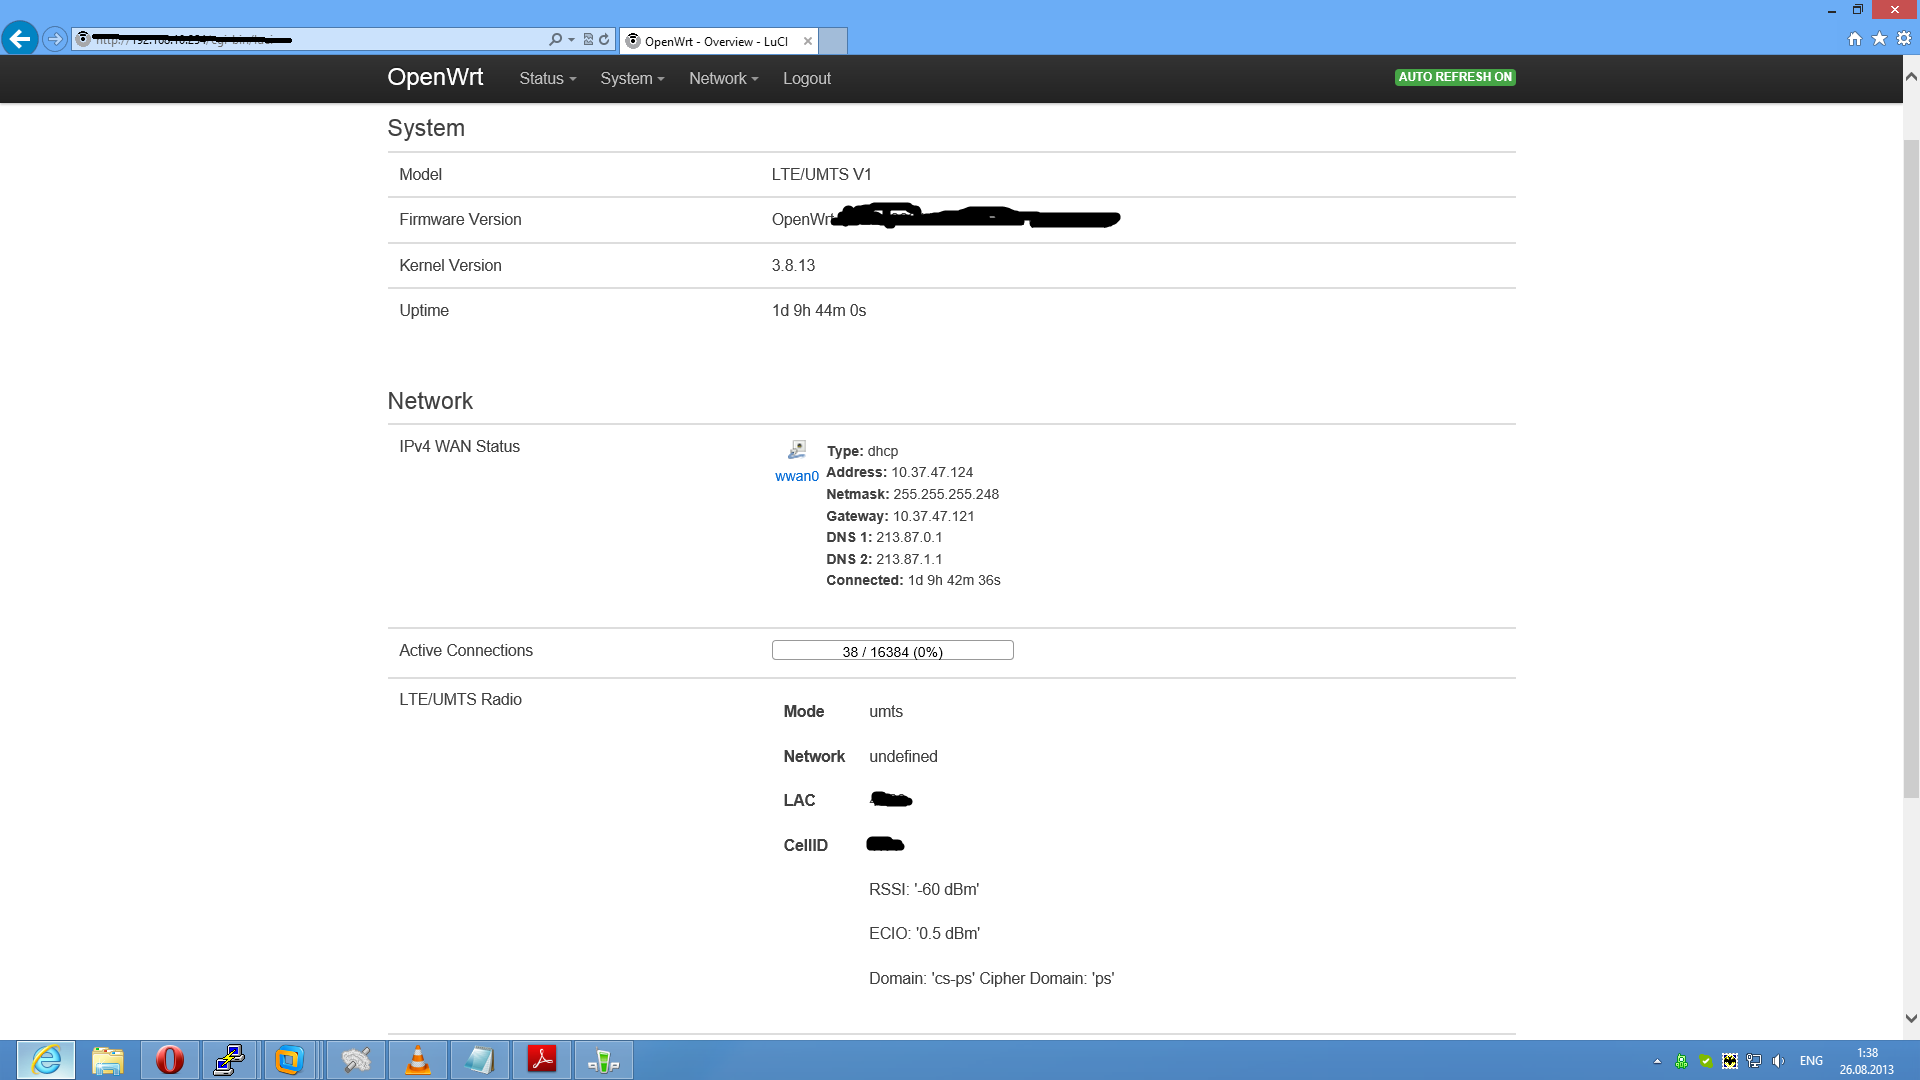Select the gateway value 10.37.47.121
The image size is (1920, 1080).
coord(934,517)
